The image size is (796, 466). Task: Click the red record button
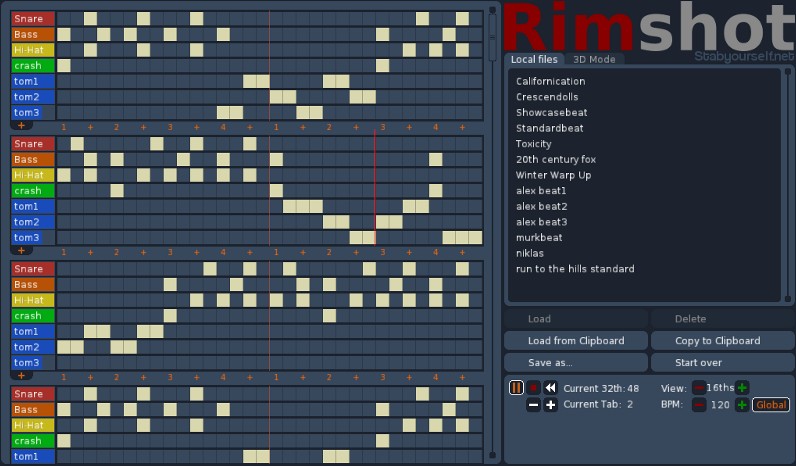[533, 388]
